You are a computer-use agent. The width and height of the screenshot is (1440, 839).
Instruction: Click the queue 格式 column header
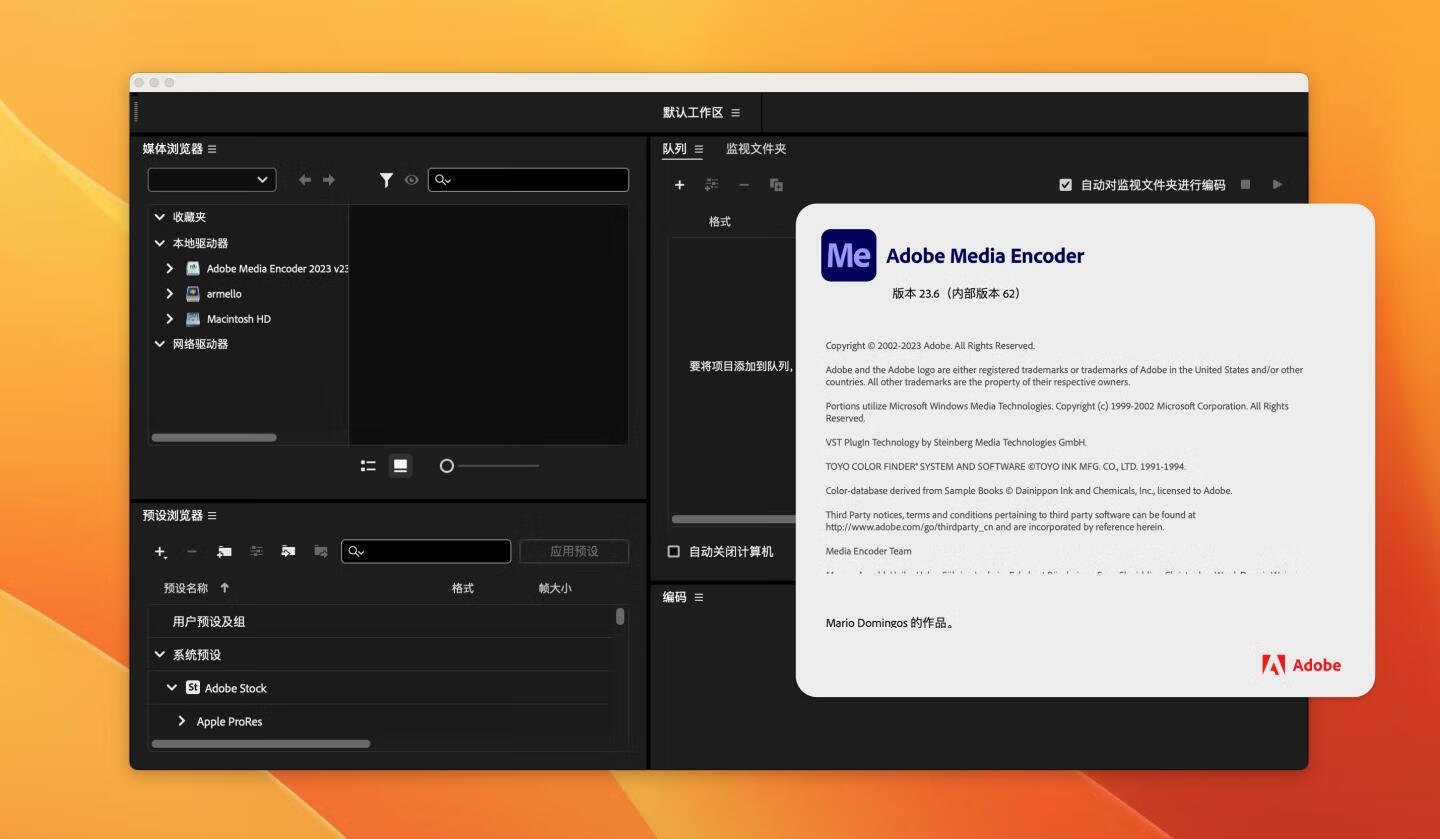pos(720,222)
